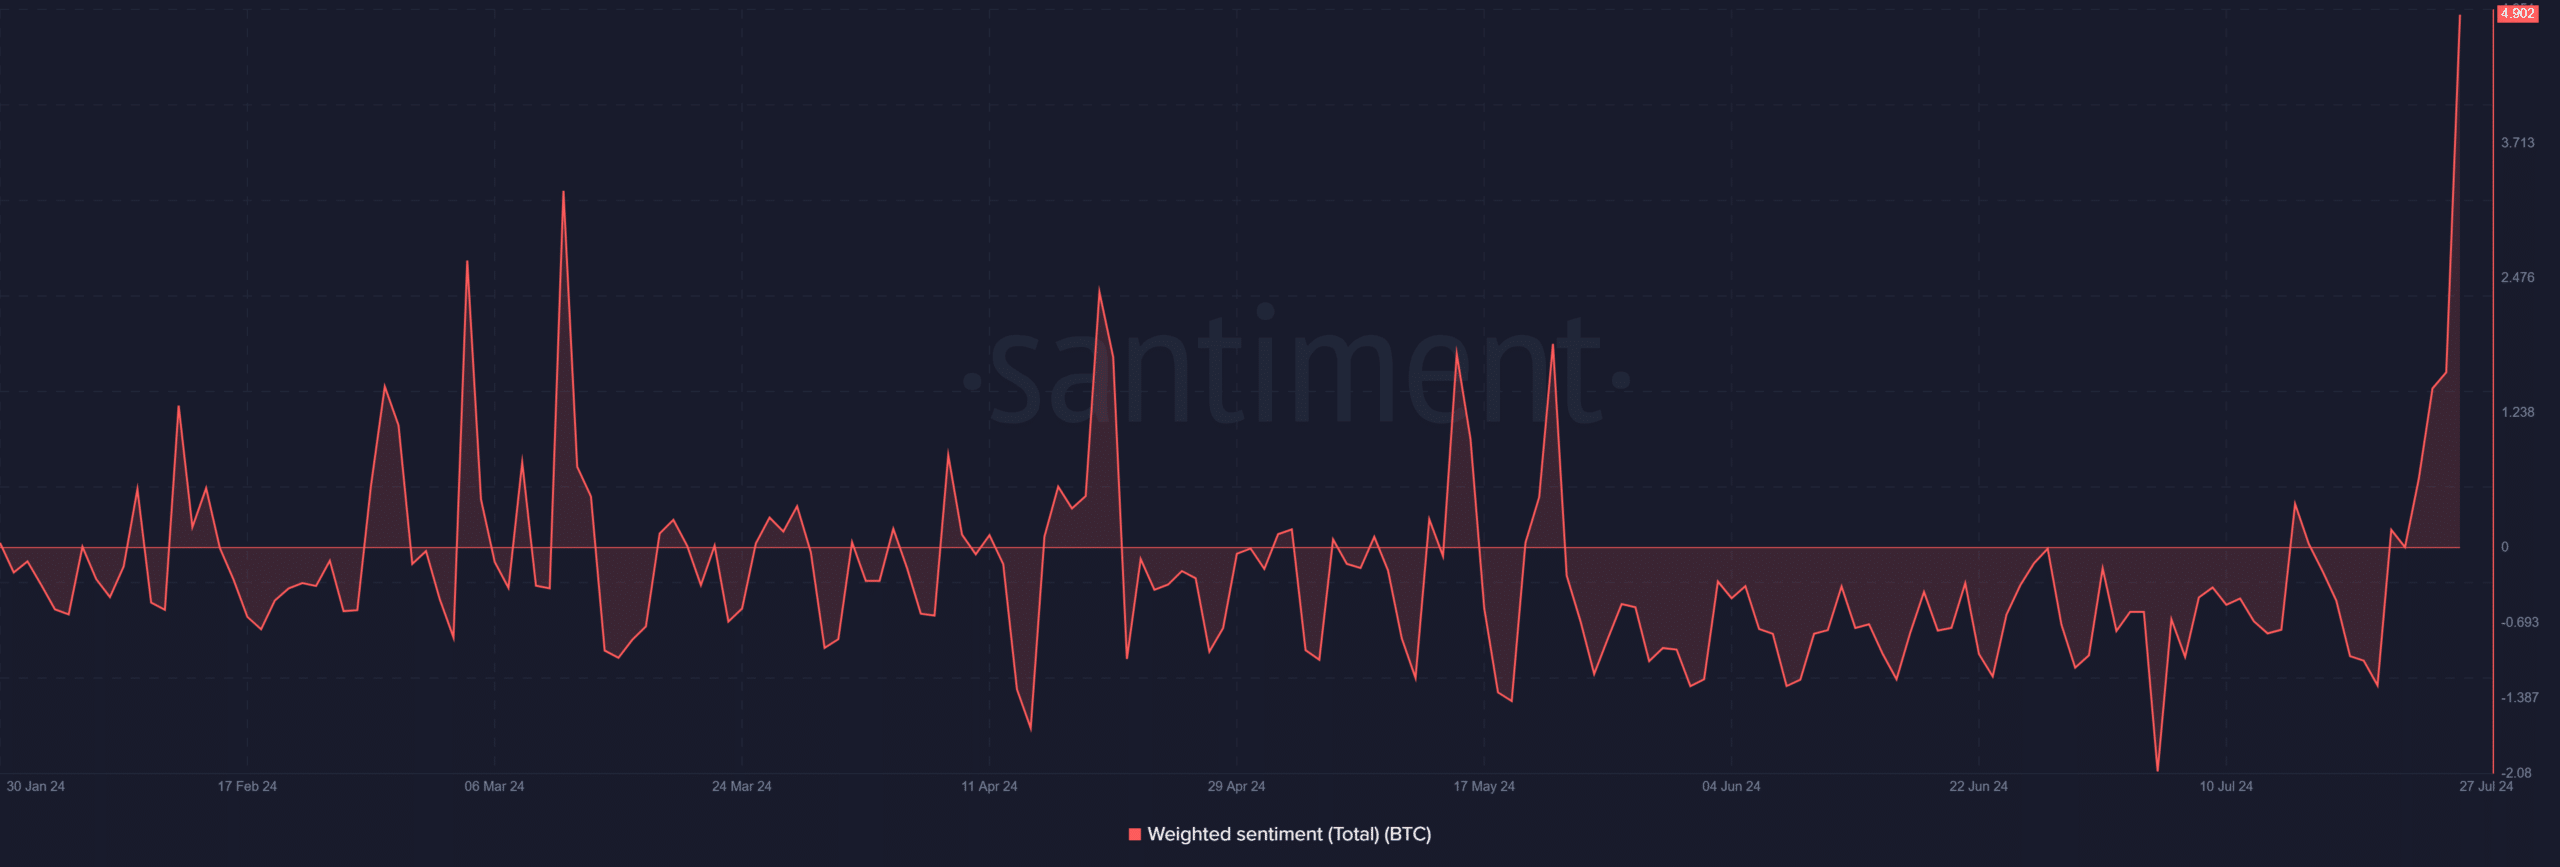The image size is (2560, 867).
Task: Click the 4.902 current value badge
Action: pos(2517,13)
